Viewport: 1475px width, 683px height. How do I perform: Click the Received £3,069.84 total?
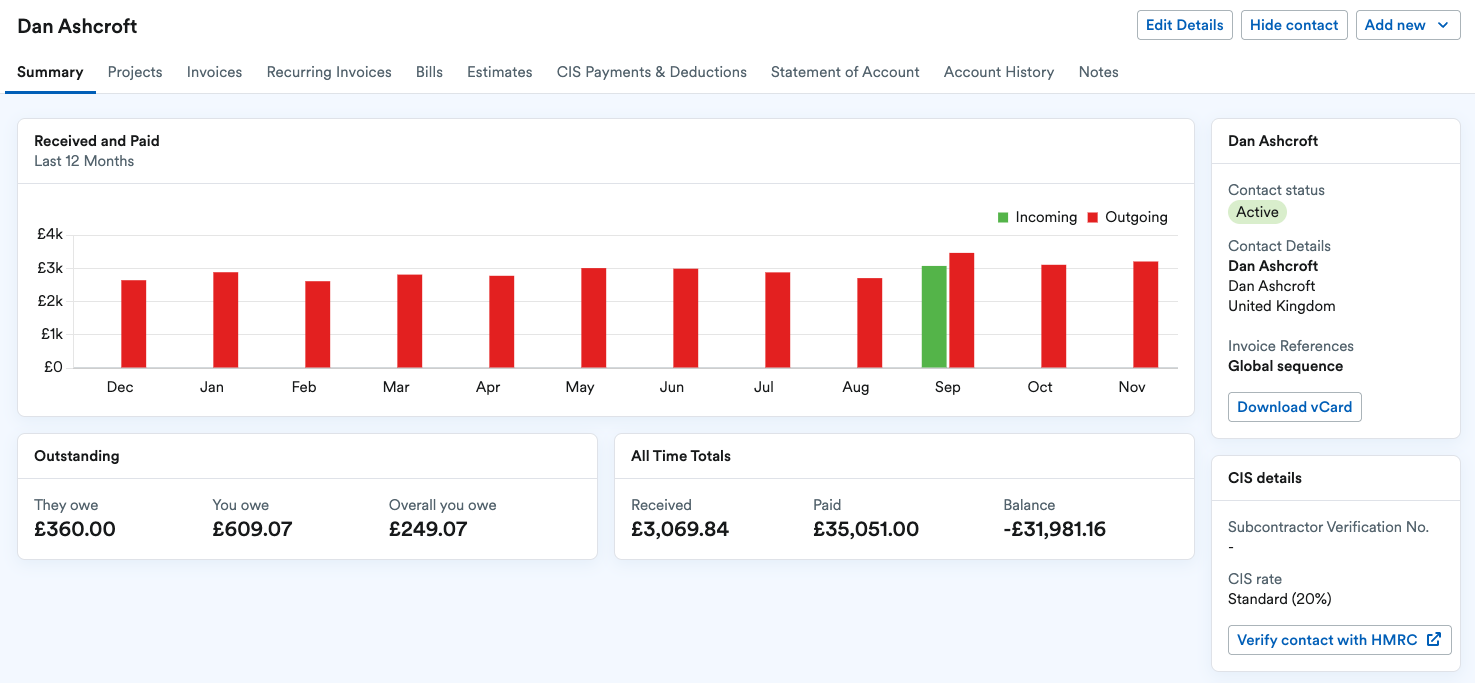coord(680,529)
